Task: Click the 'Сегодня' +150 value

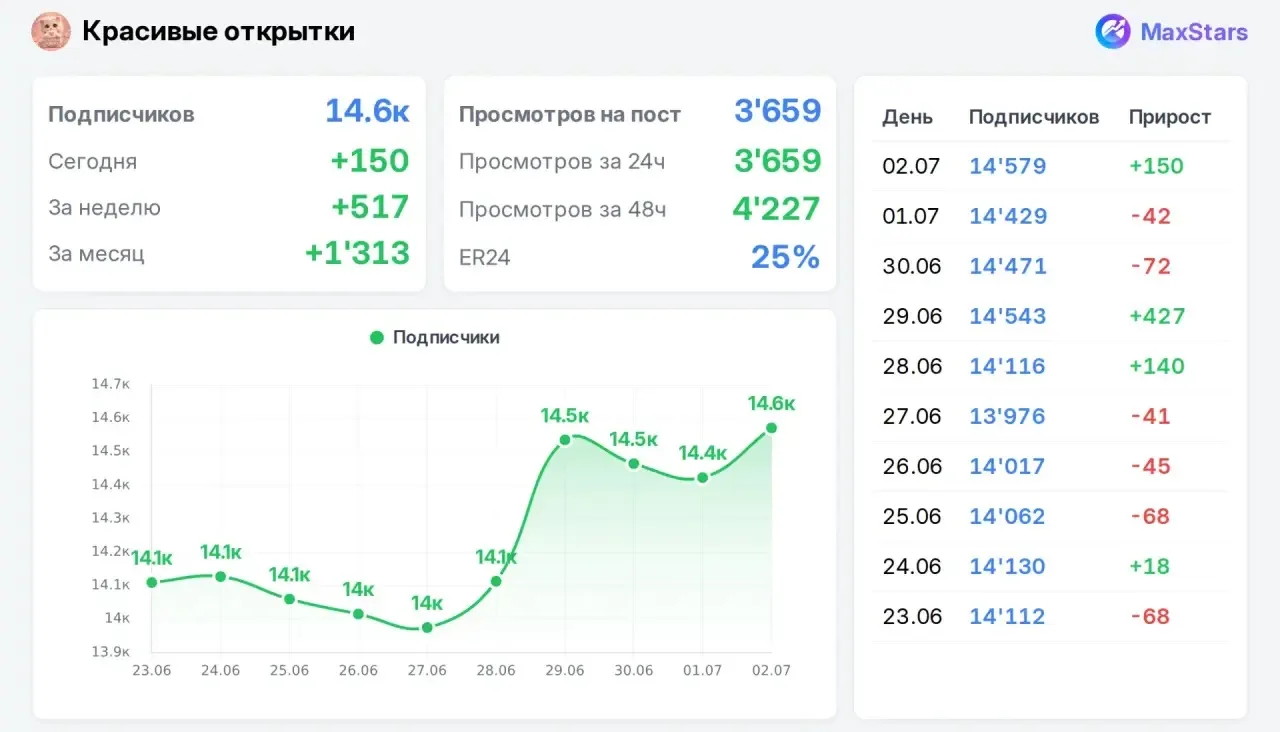Action: (x=370, y=160)
